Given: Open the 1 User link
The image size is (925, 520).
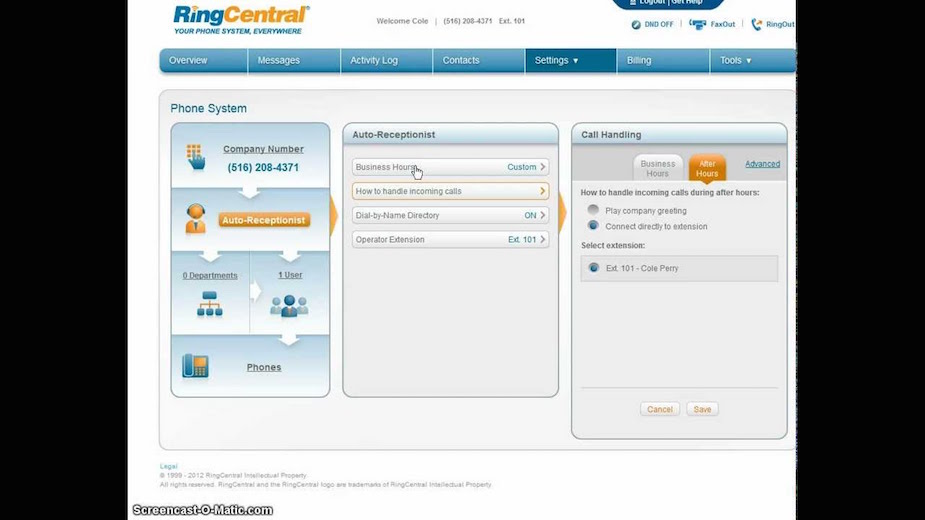Looking at the screenshot, I should 290,275.
